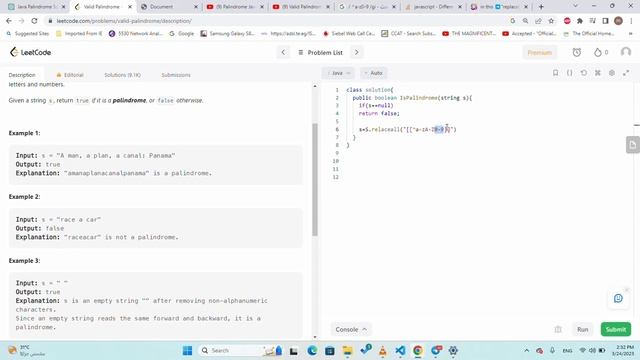
Task: Open the tab search chevron
Action: coord(575,6)
